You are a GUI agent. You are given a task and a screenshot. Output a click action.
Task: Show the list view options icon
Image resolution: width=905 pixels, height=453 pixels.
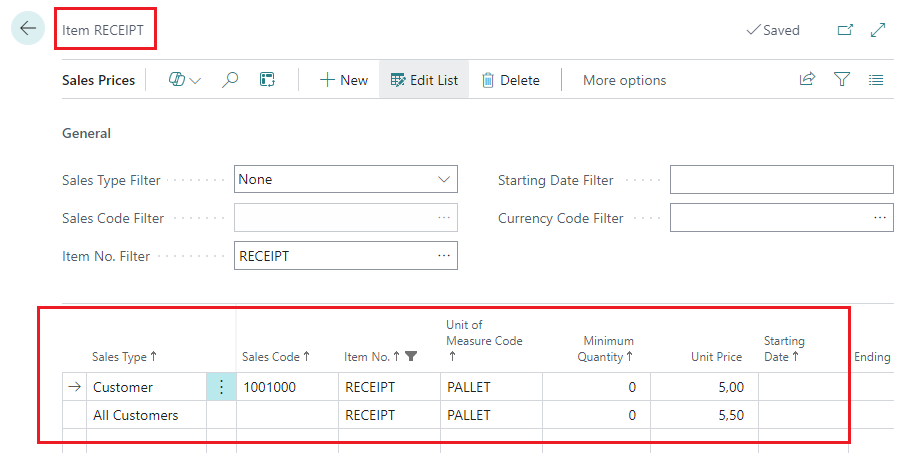click(876, 80)
